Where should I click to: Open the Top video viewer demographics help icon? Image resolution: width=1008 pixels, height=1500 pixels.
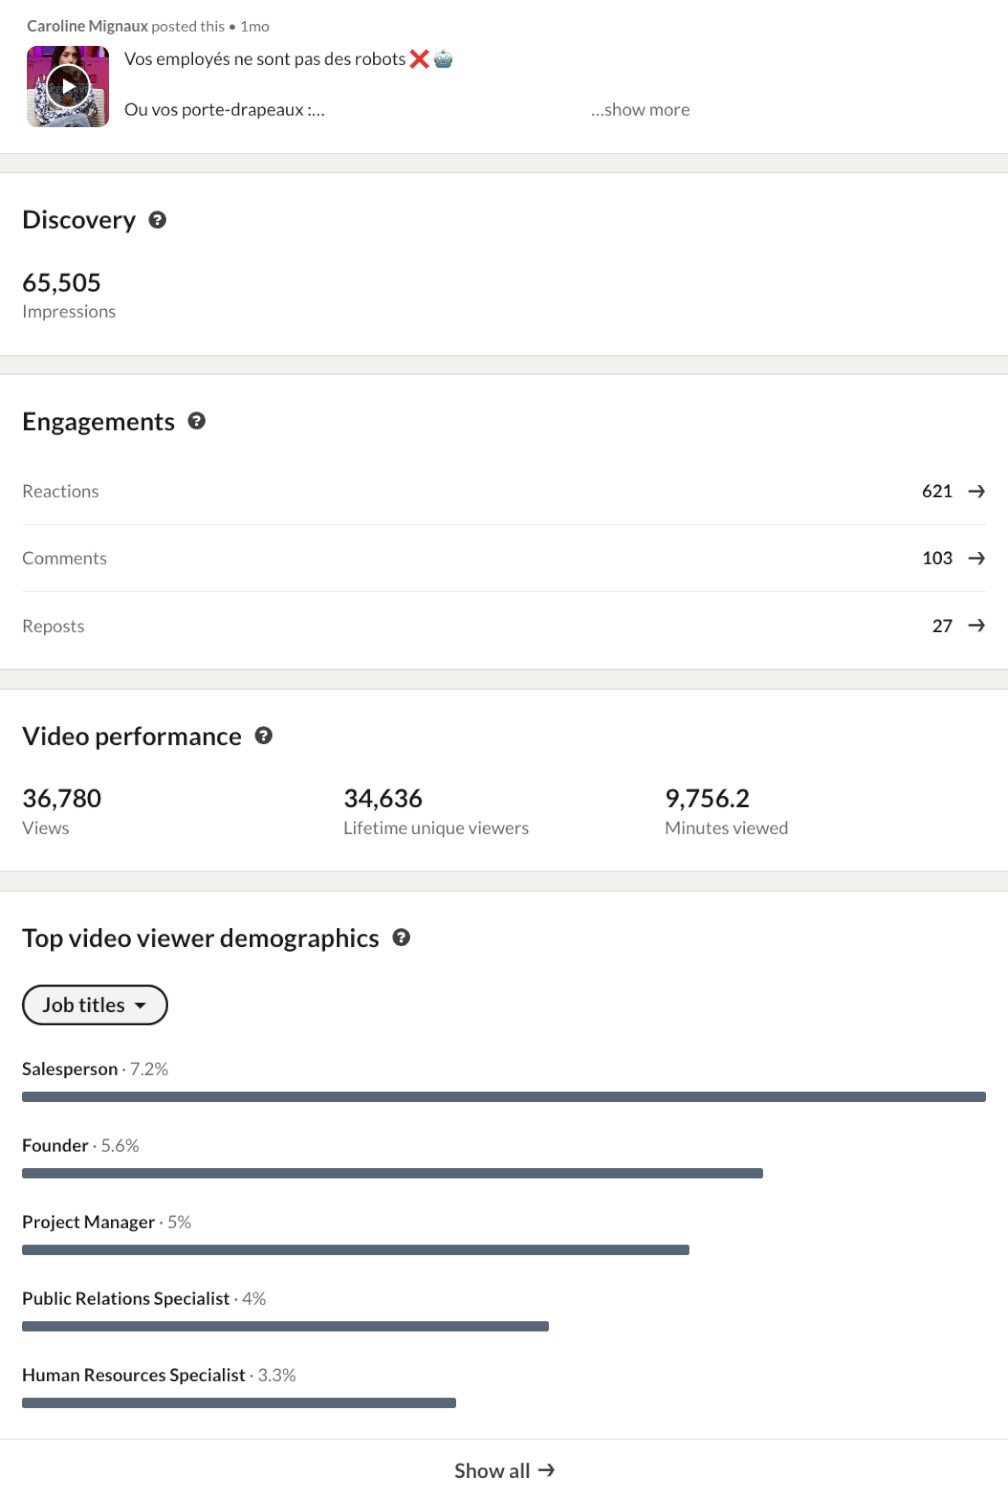point(401,938)
